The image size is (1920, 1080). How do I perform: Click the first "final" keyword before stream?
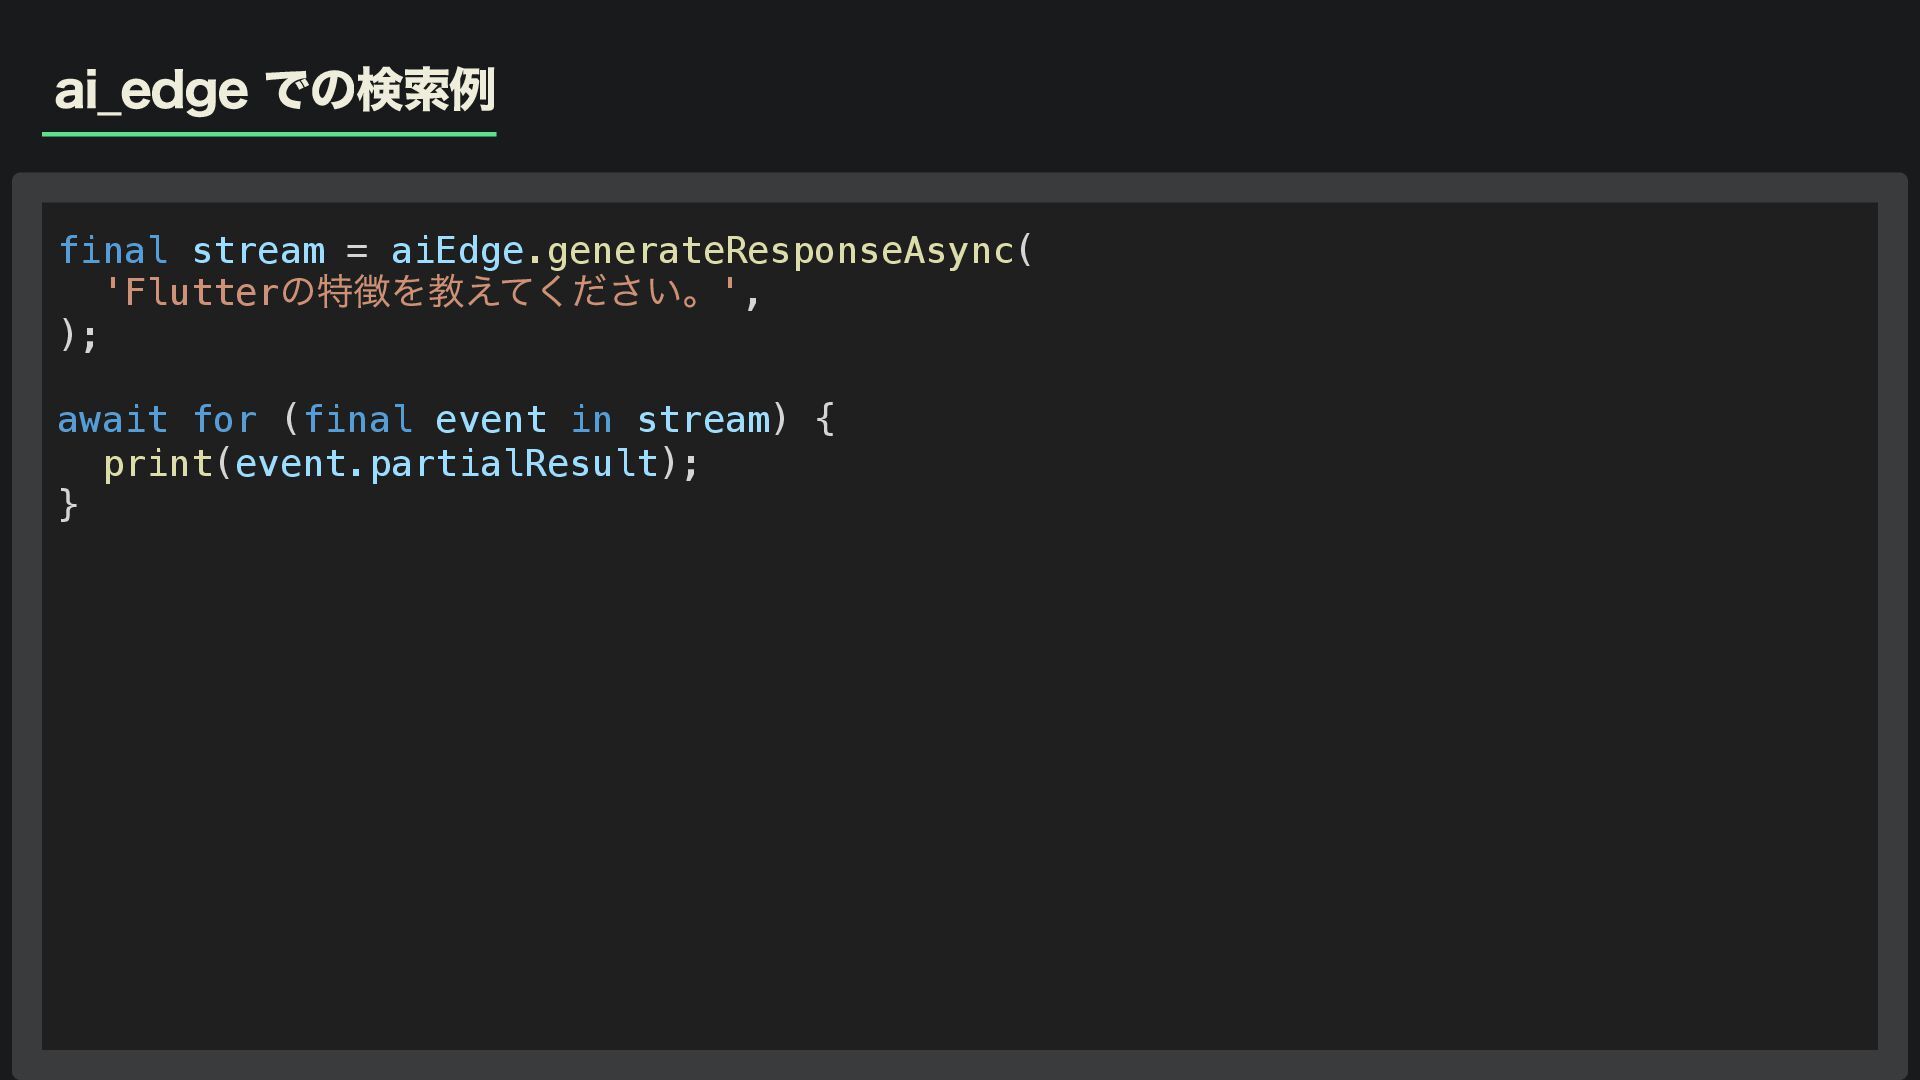click(x=112, y=250)
